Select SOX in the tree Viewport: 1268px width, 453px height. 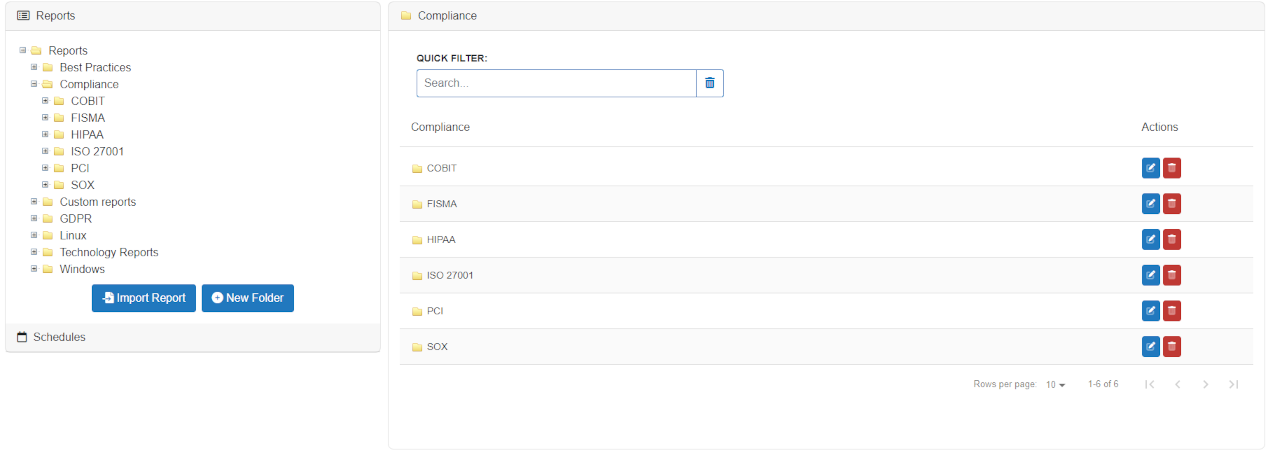pos(83,185)
